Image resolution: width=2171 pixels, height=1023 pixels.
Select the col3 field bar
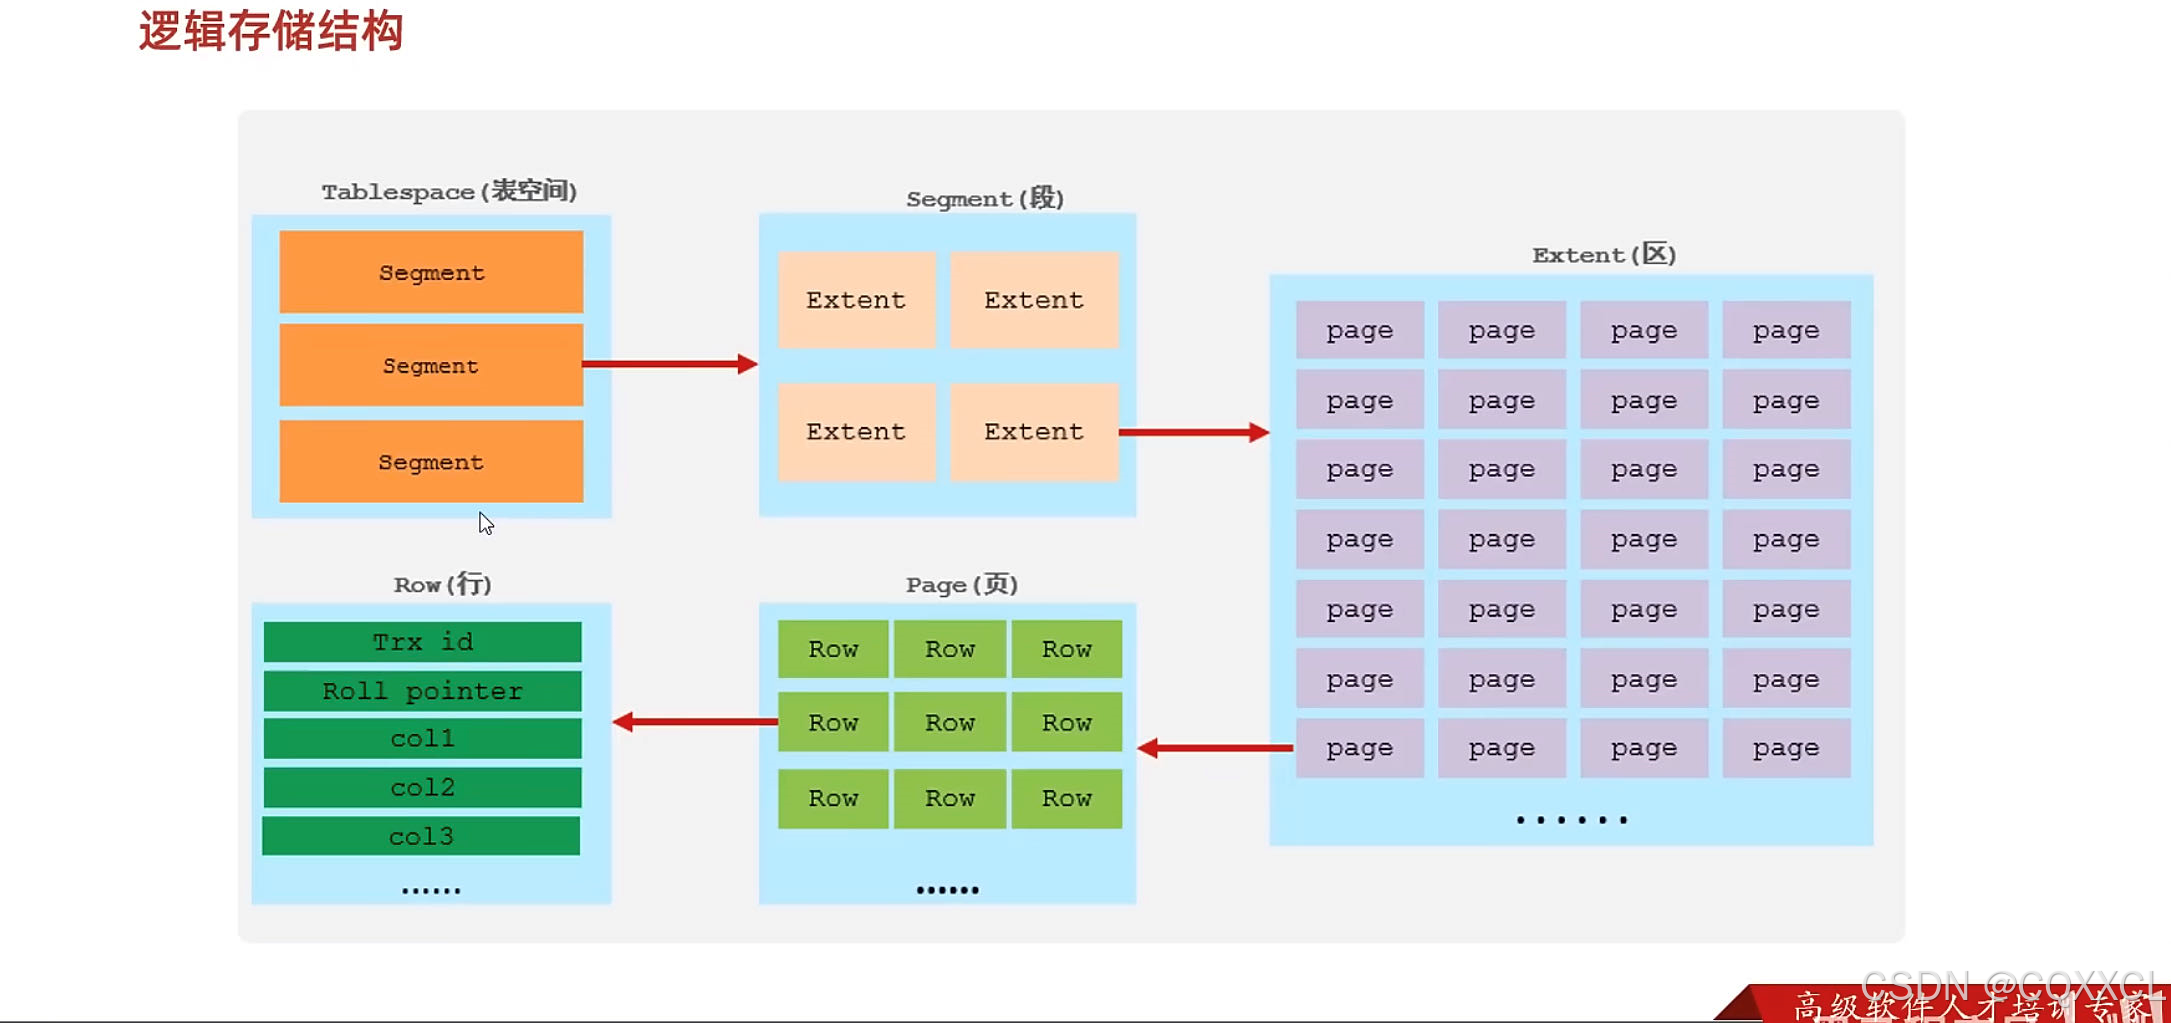point(421,836)
